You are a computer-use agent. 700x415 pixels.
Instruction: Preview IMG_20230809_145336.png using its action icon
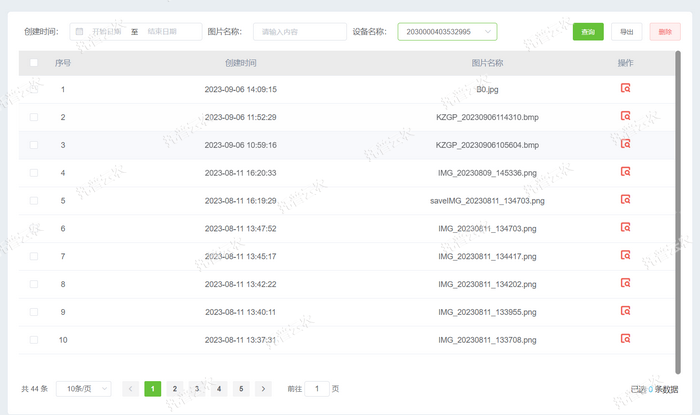(x=625, y=172)
